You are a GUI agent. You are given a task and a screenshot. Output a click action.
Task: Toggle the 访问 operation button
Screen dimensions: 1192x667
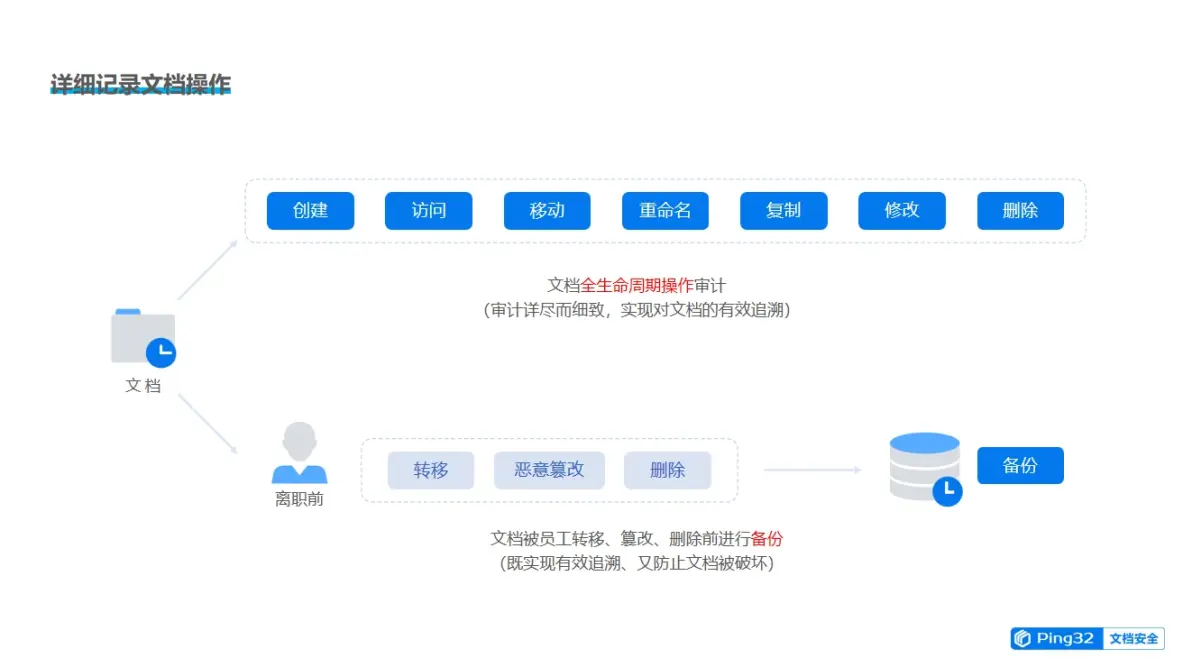point(428,211)
